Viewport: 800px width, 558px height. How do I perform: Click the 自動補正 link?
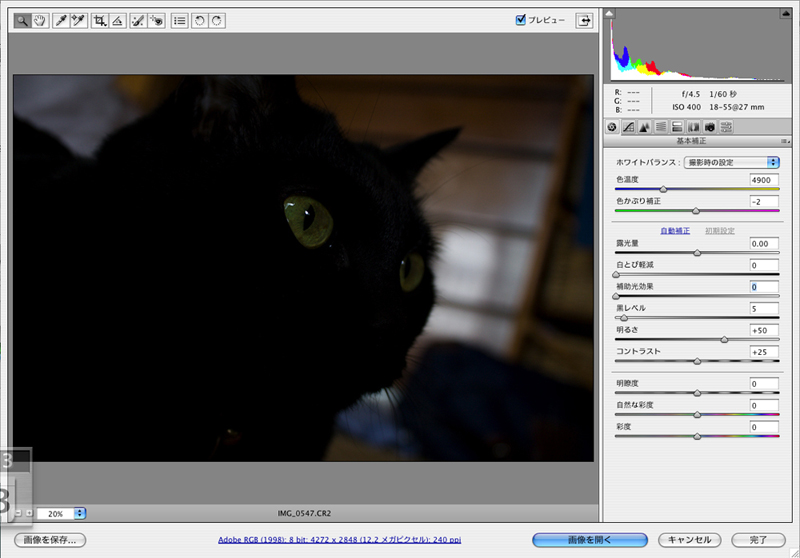point(675,231)
